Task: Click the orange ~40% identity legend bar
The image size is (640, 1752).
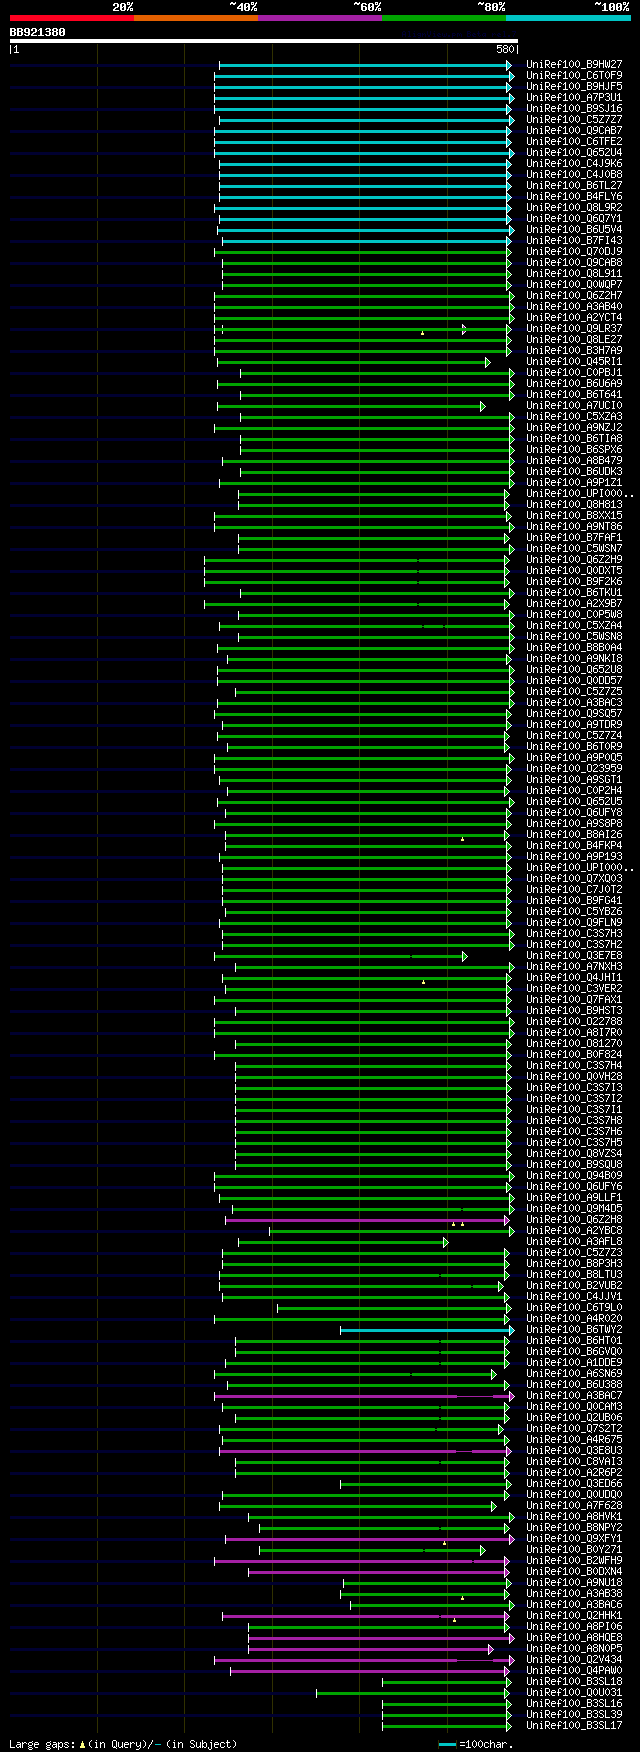Action: pos(196,18)
